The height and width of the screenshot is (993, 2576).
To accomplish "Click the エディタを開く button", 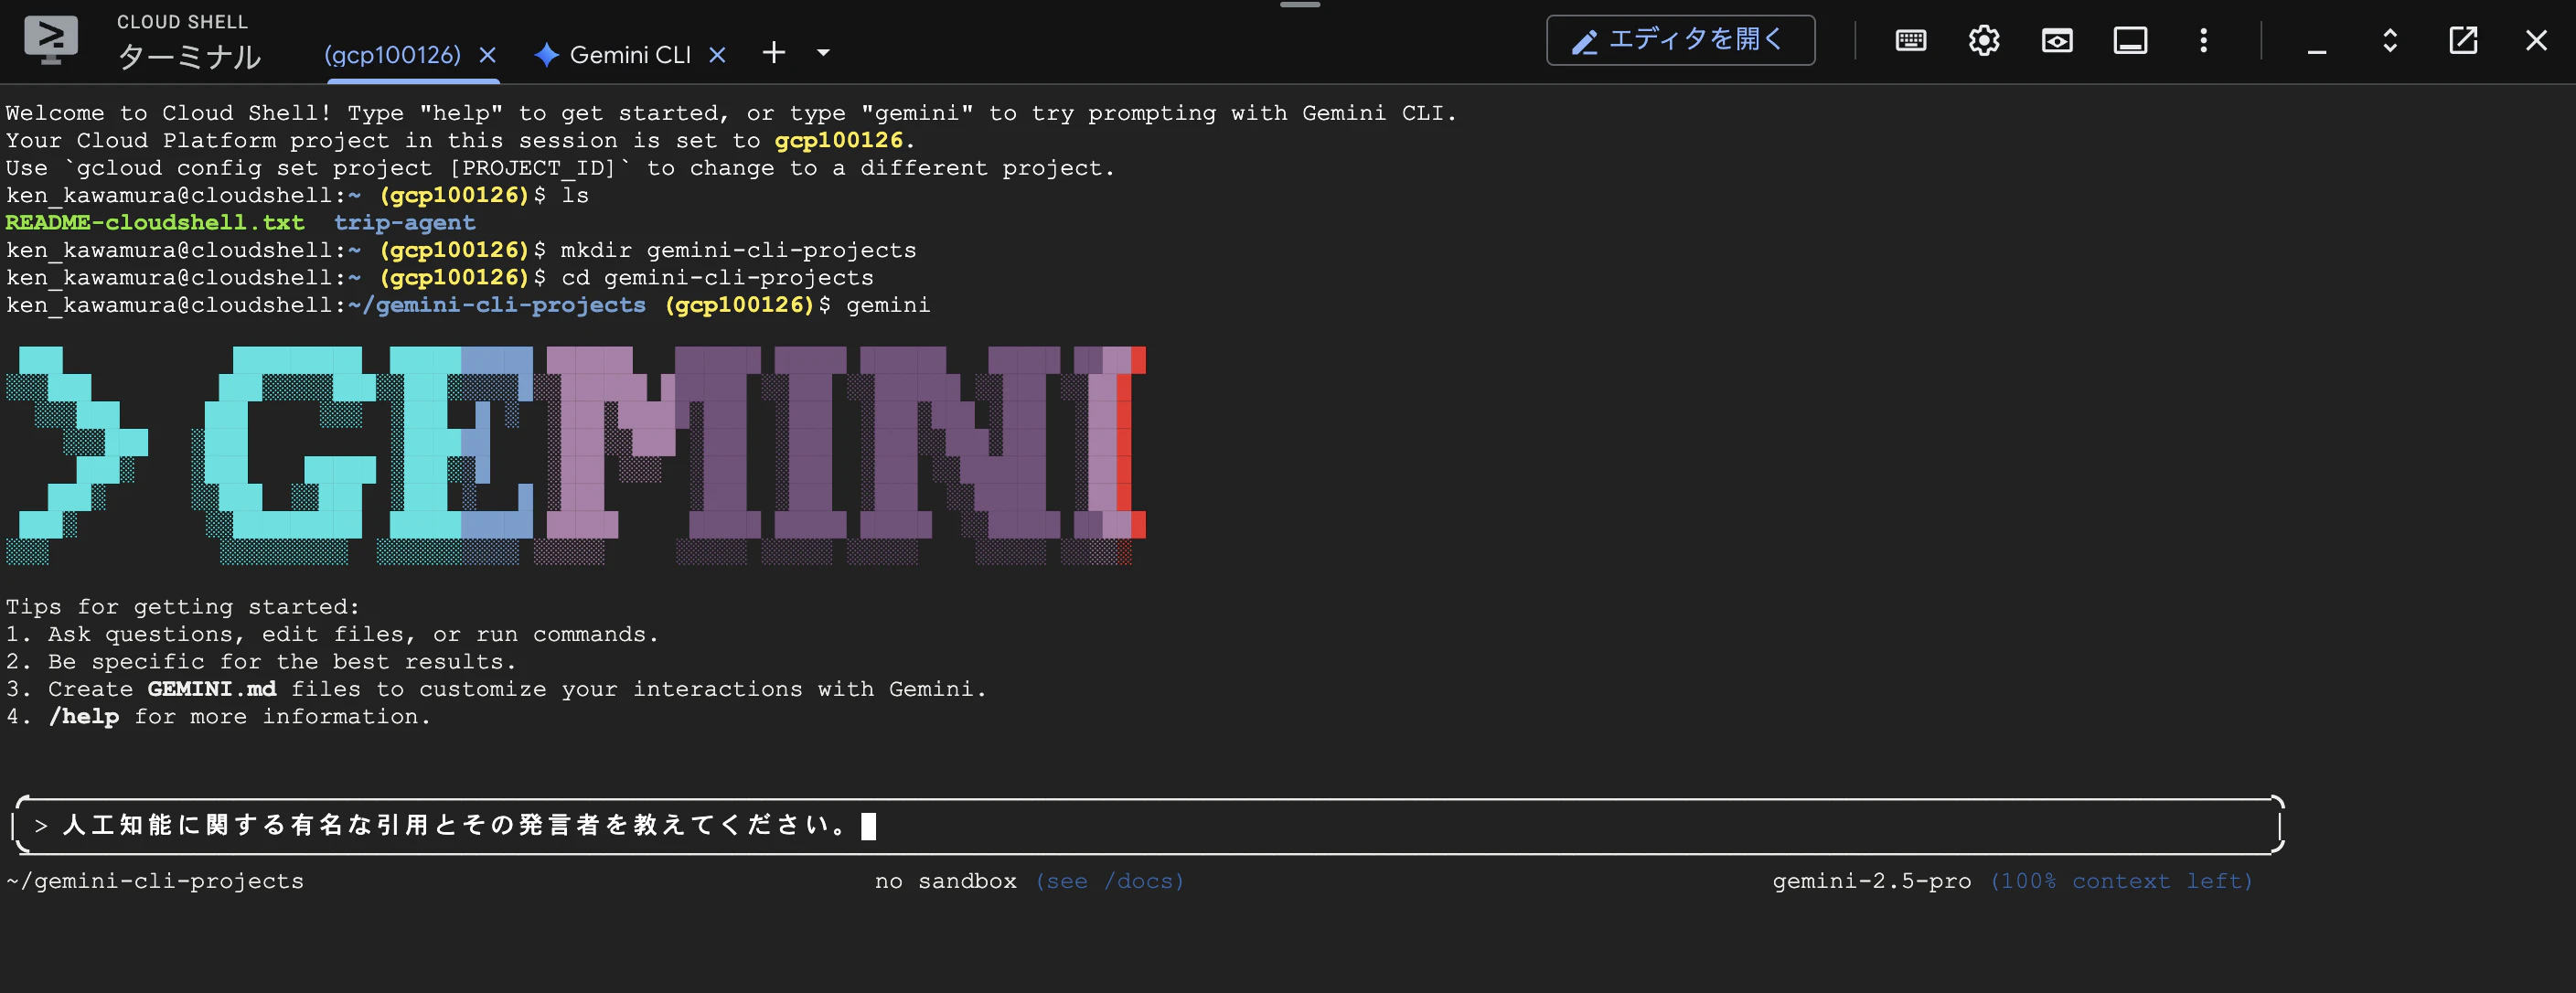I will (1680, 40).
